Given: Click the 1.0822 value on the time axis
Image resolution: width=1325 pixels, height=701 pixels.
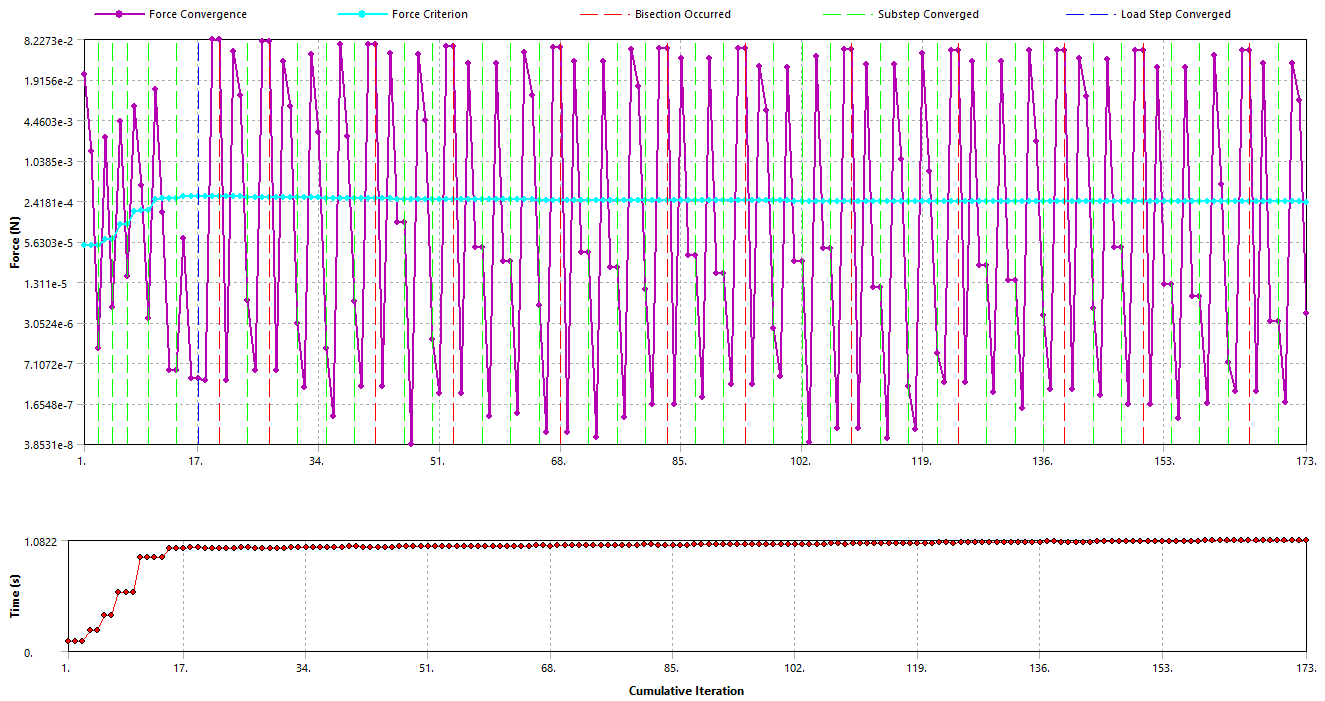Looking at the screenshot, I should (42, 541).
